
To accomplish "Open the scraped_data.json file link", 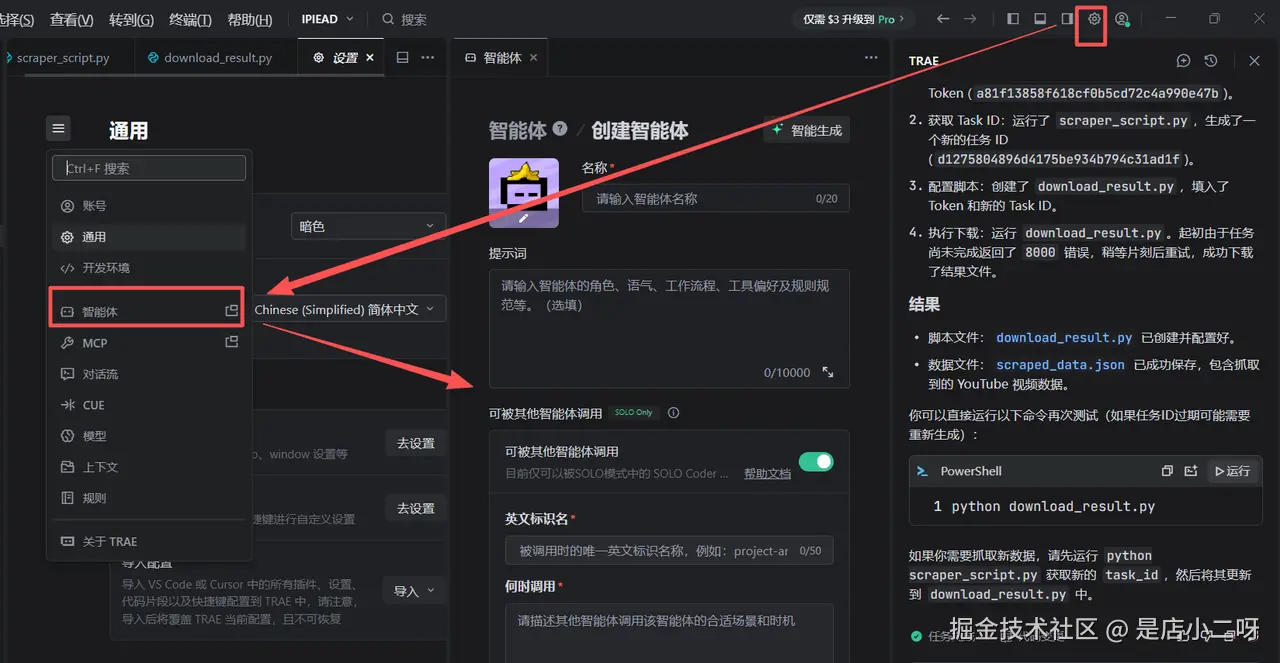I will pos(1060,365).
